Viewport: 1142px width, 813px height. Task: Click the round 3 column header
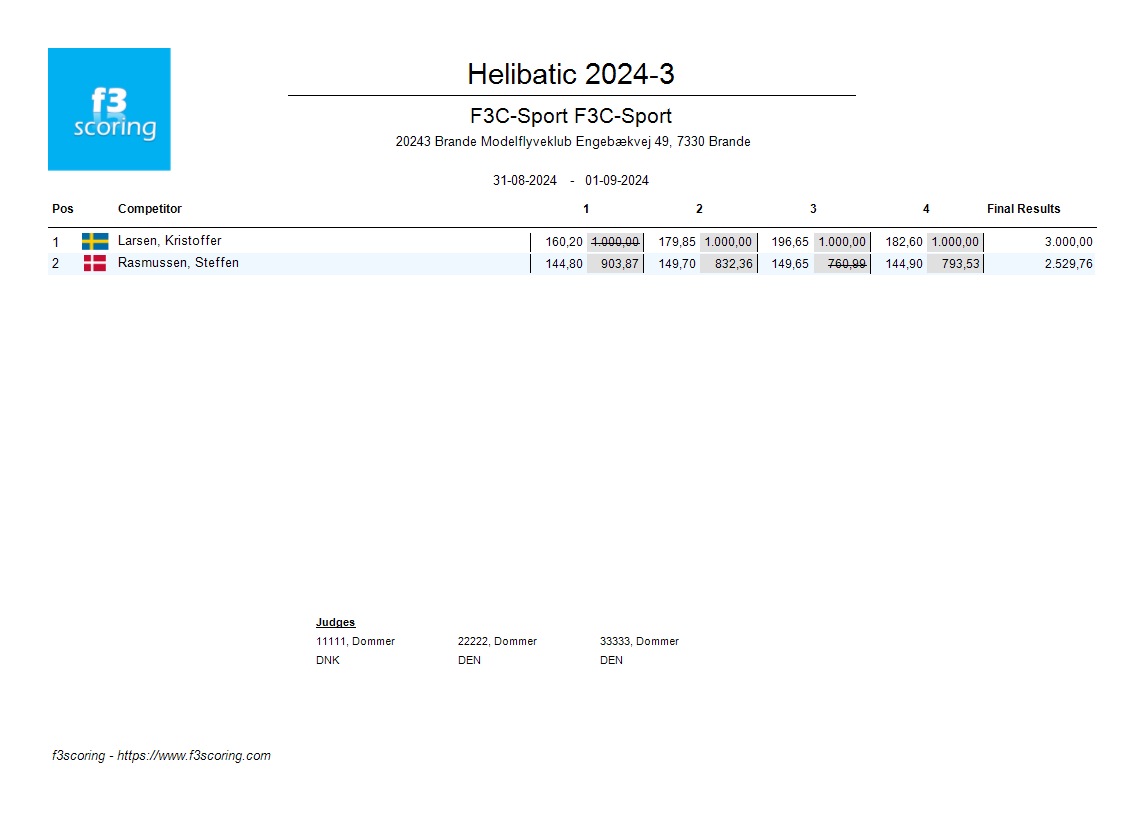click(813, 209)
